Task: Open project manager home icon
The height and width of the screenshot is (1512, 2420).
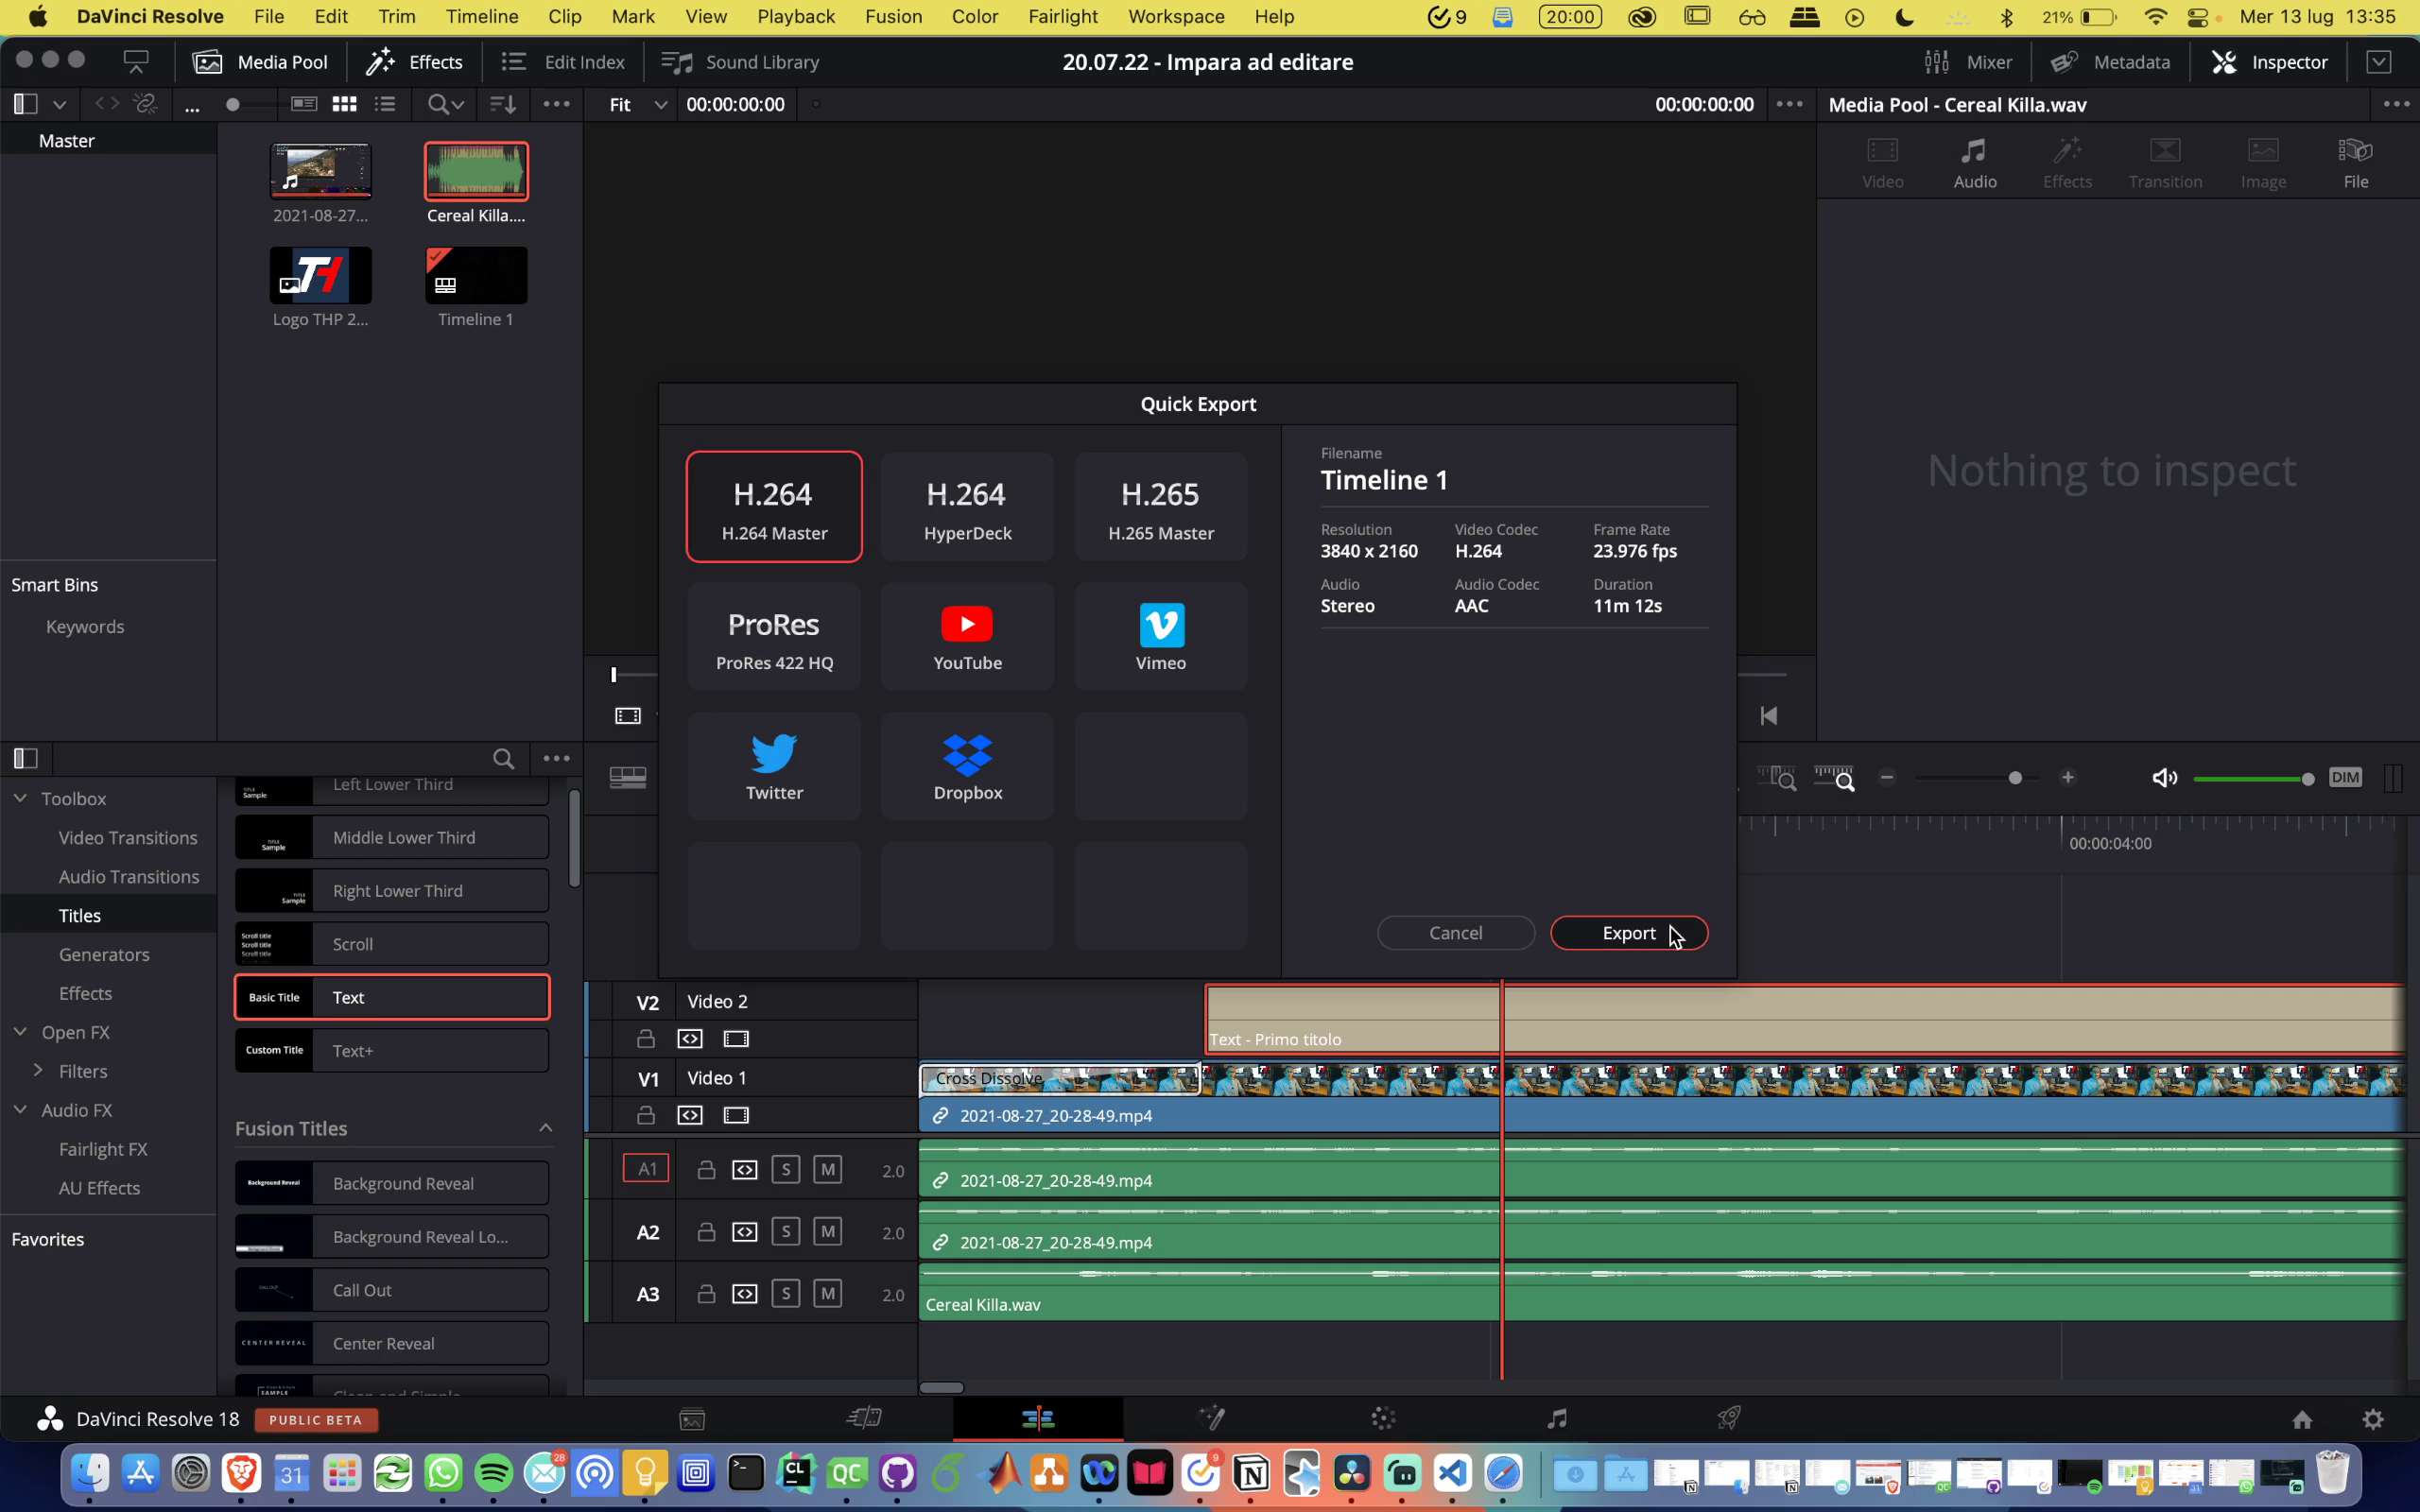Action: click(x=2302, y=1420)
